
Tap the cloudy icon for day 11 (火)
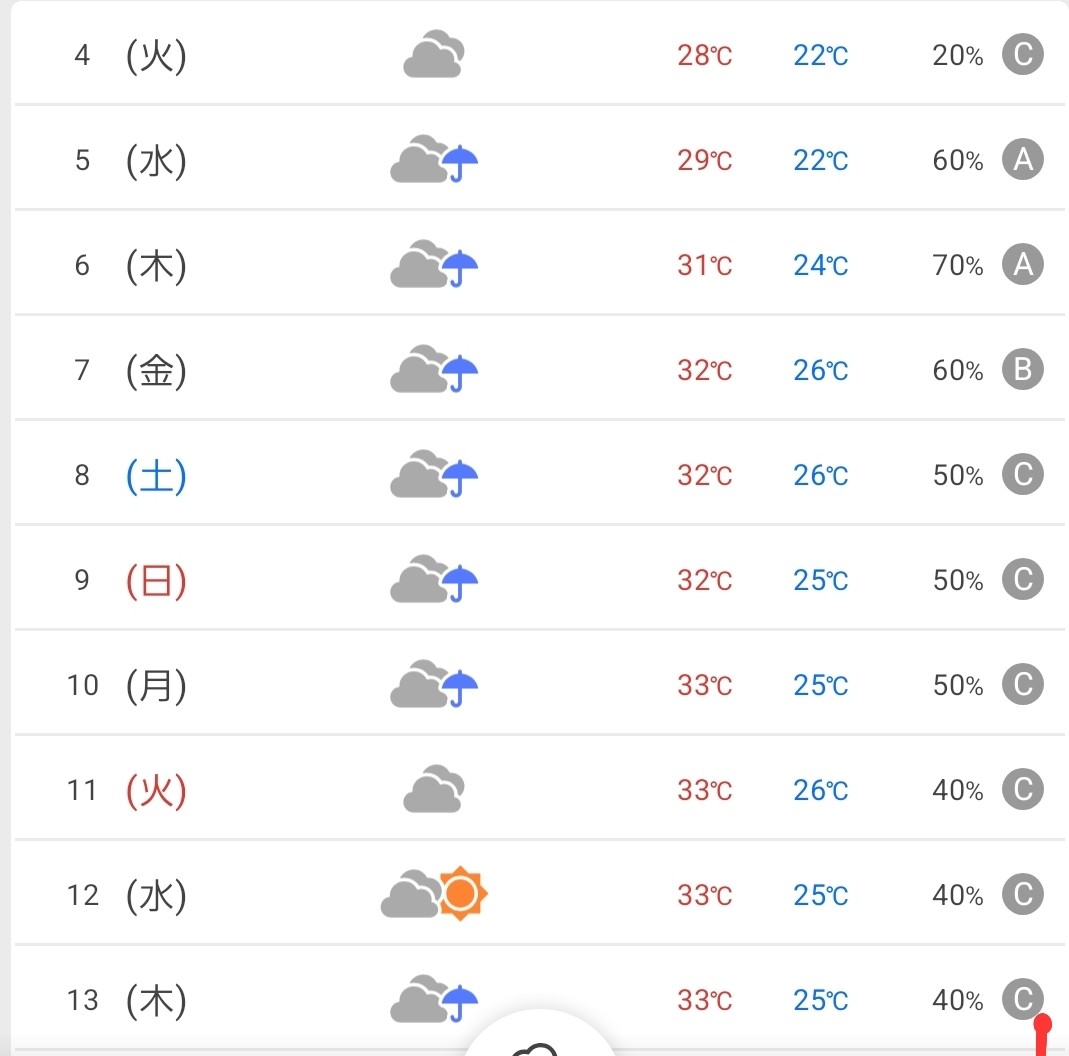[434, 789]
